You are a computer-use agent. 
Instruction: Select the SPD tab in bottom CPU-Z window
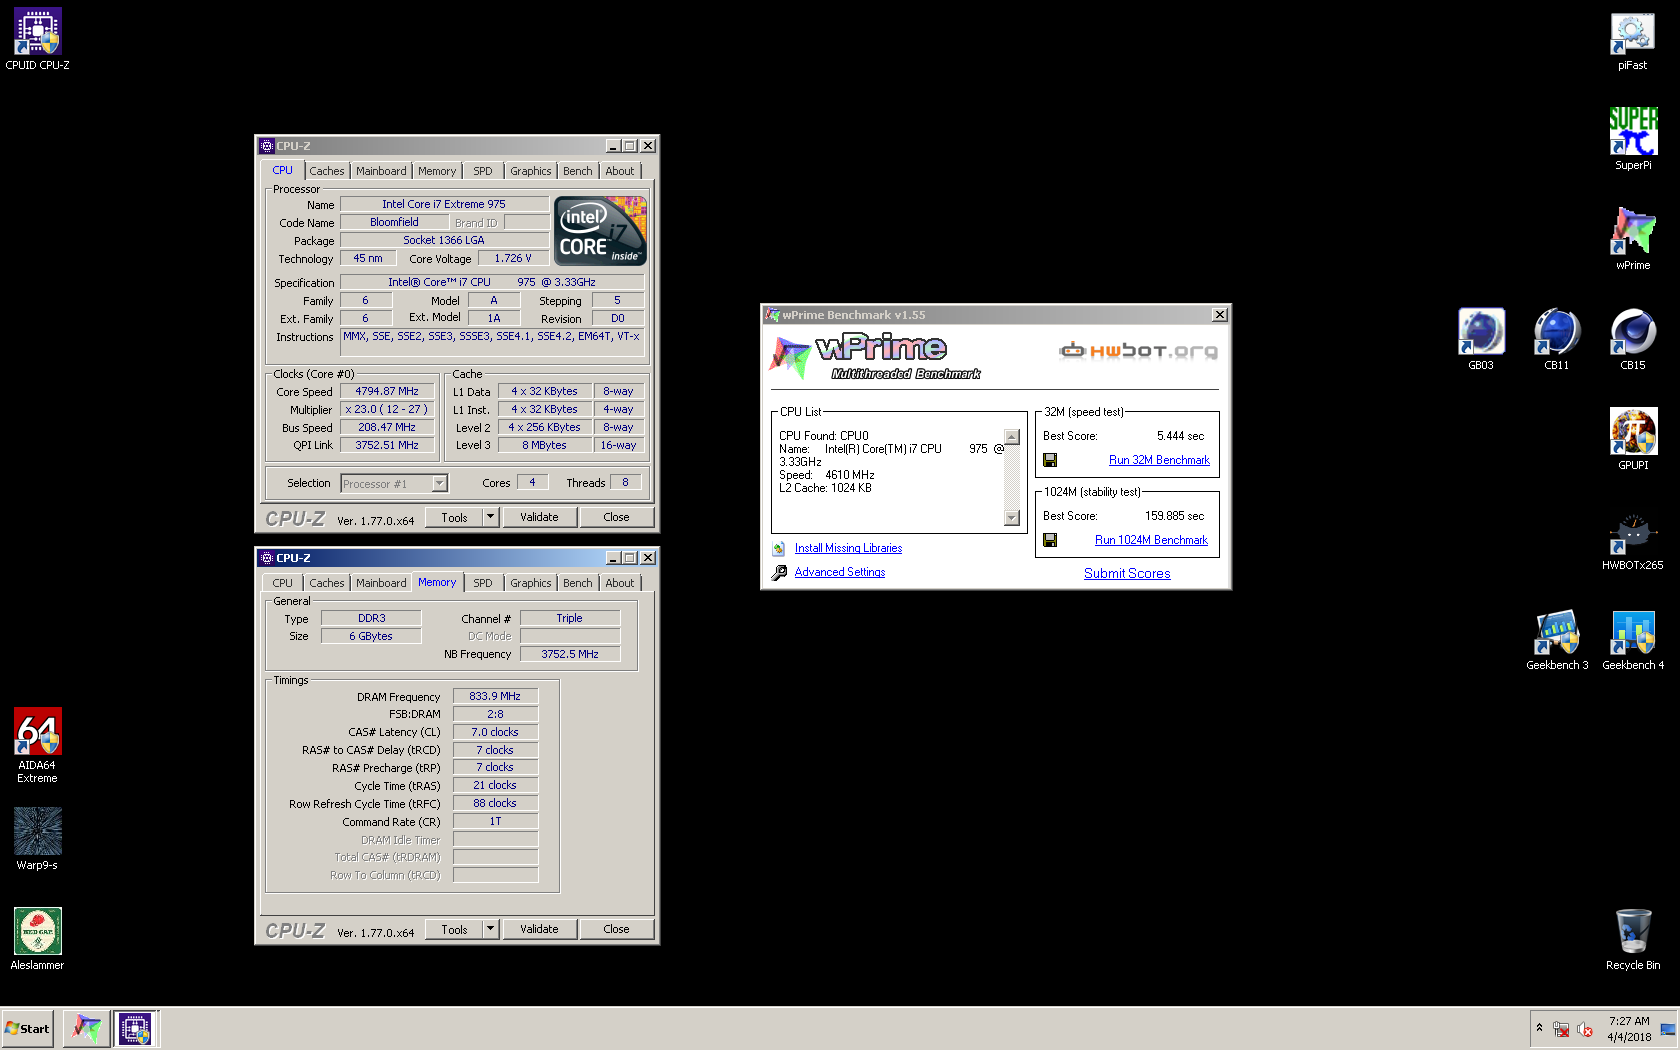482,583
